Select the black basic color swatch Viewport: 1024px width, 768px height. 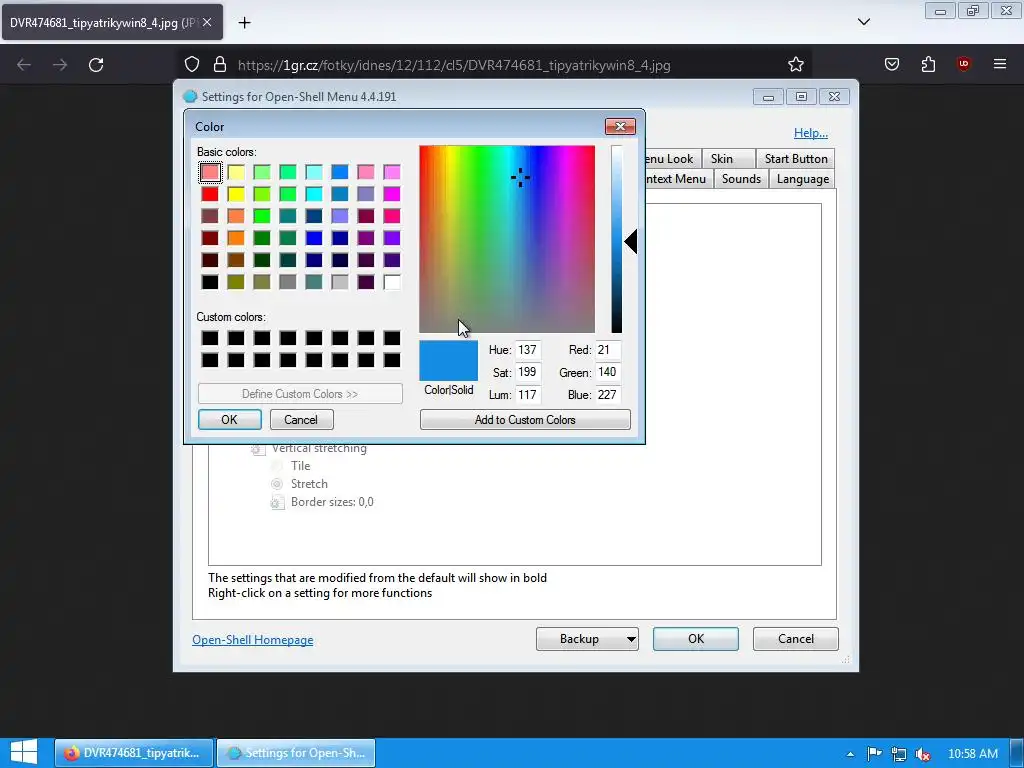[210, 282]
